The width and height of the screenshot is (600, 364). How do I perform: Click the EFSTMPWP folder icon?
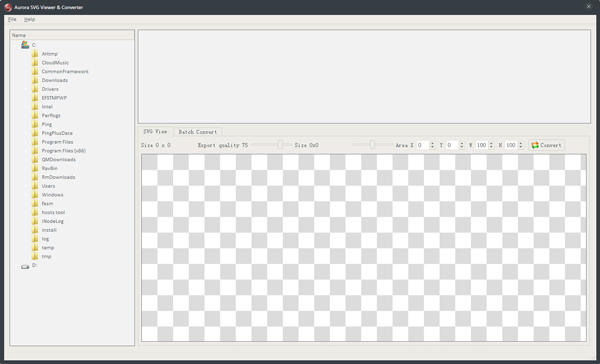(35, 98)
